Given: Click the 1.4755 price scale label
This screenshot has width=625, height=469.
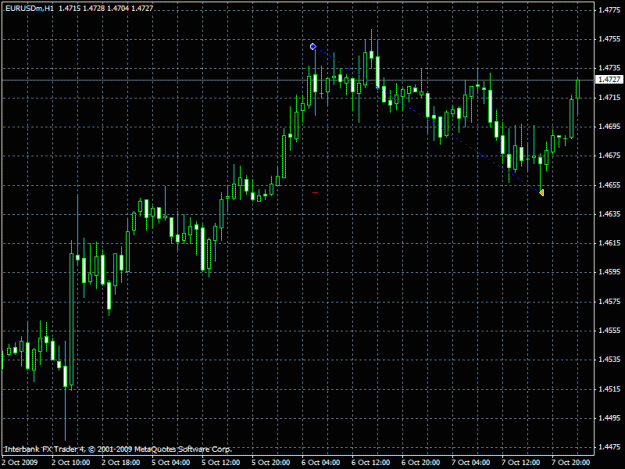Looking at the screenshot, I should pos(609,39).
